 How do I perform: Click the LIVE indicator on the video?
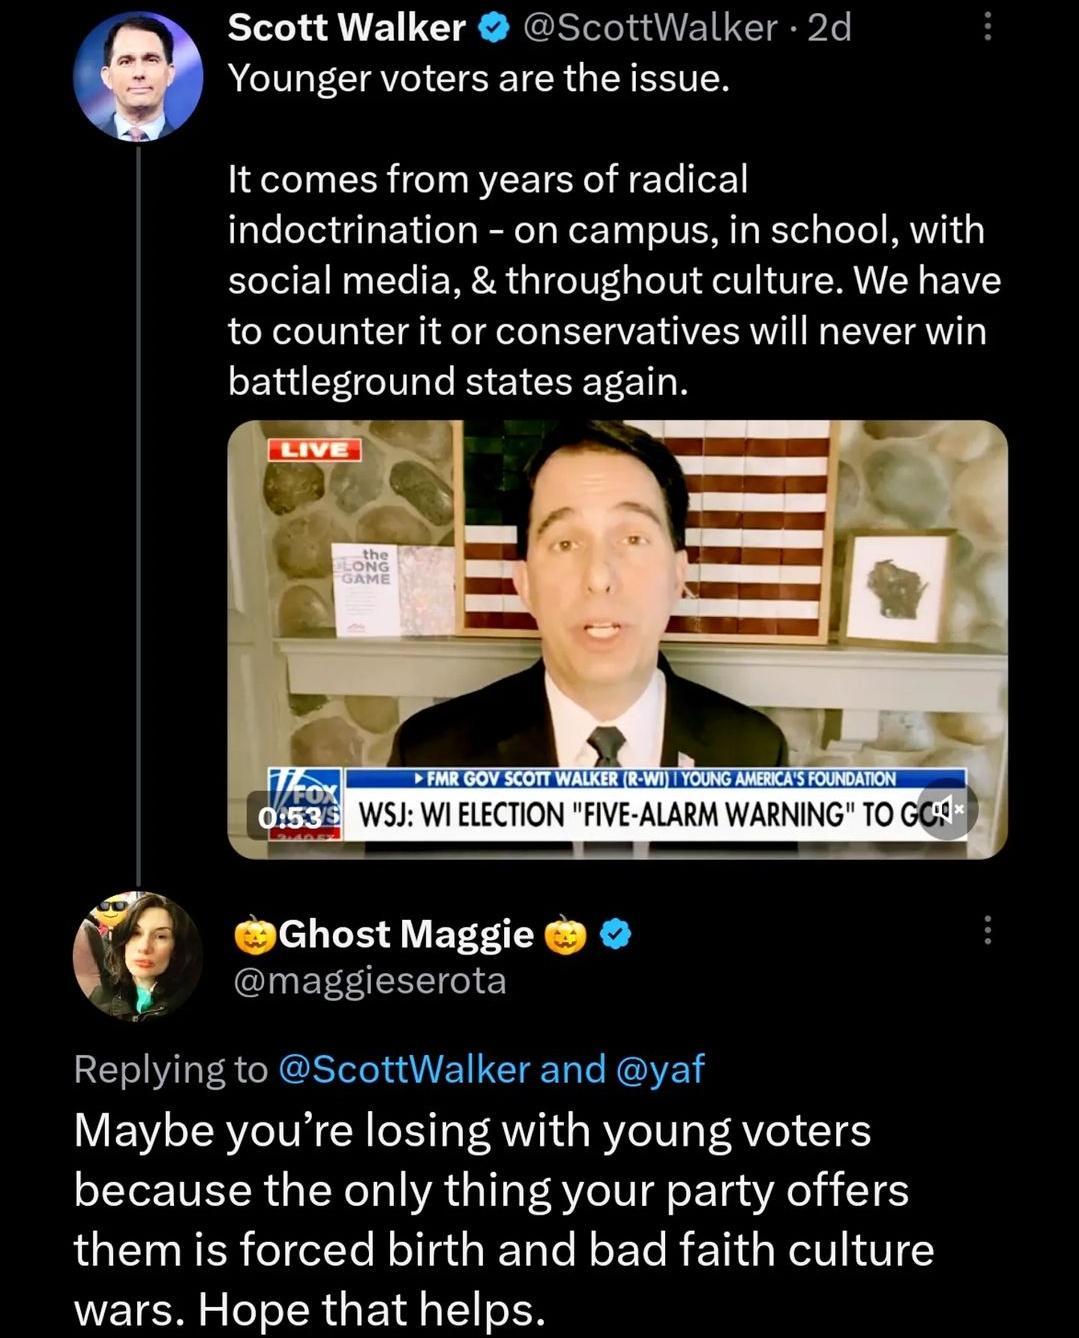pyautogui.click(x=313, y=449)
